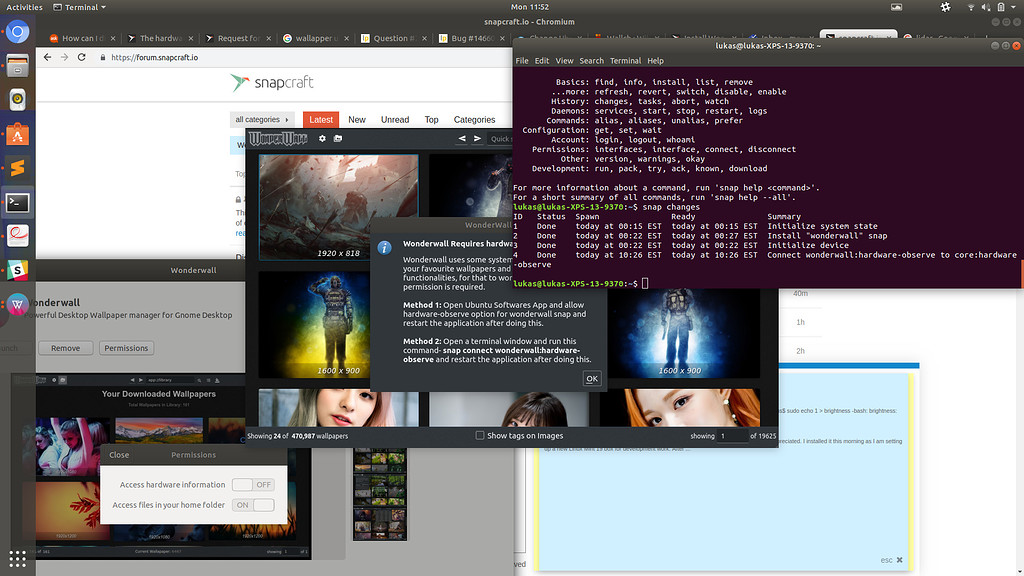Click Wonderwall's back navigation arrow
1024x576 pixels.
pos(461,140)
